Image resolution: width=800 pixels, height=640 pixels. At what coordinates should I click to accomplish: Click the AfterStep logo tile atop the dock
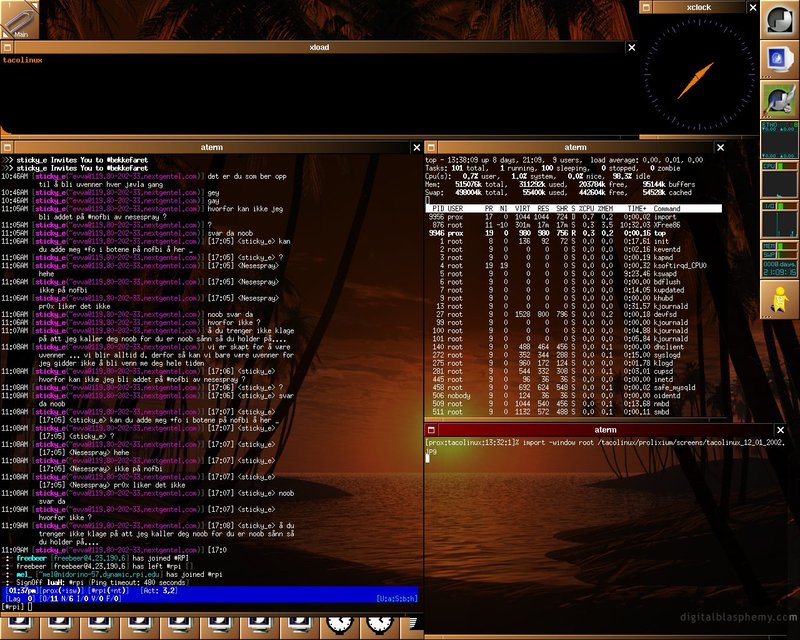tap(780, 19)
